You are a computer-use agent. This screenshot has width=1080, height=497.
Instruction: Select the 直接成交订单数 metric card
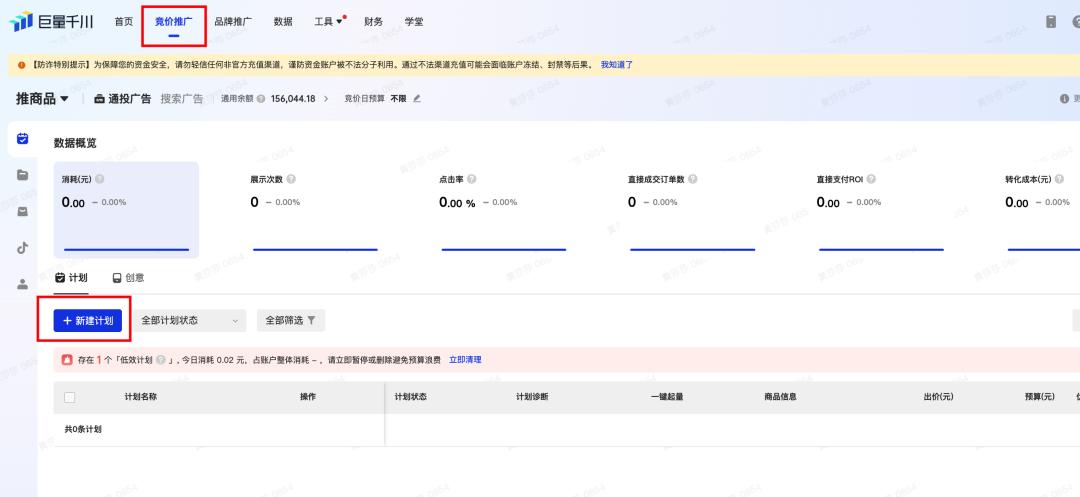[692, 210]
